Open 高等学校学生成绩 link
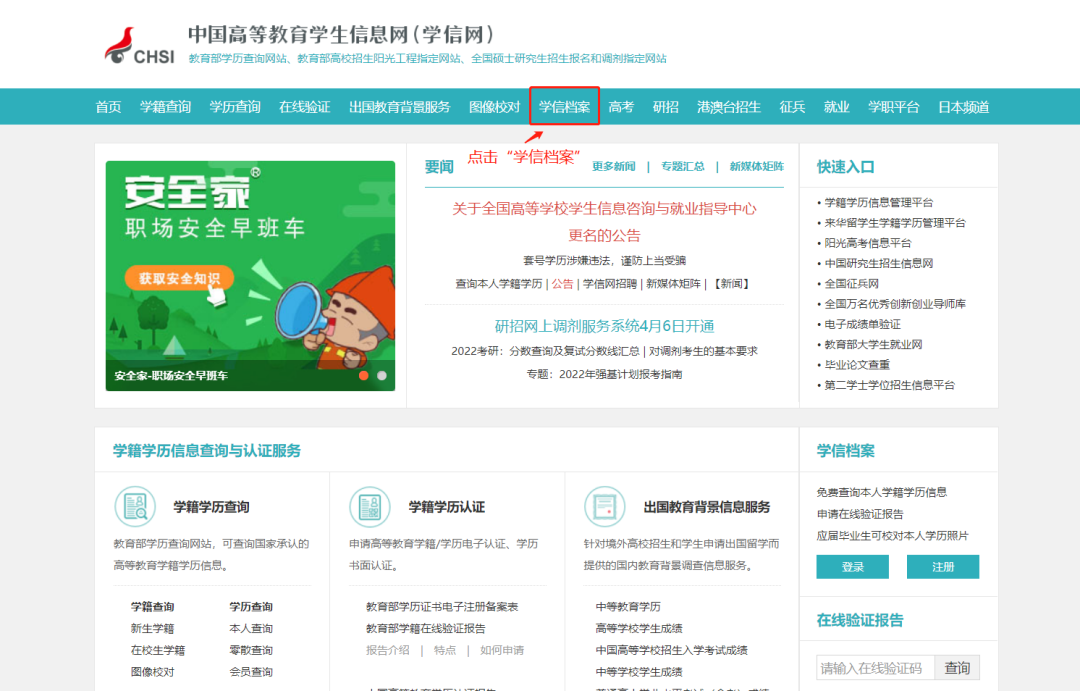The image size is (1080, 691). [x=639, y=628]
